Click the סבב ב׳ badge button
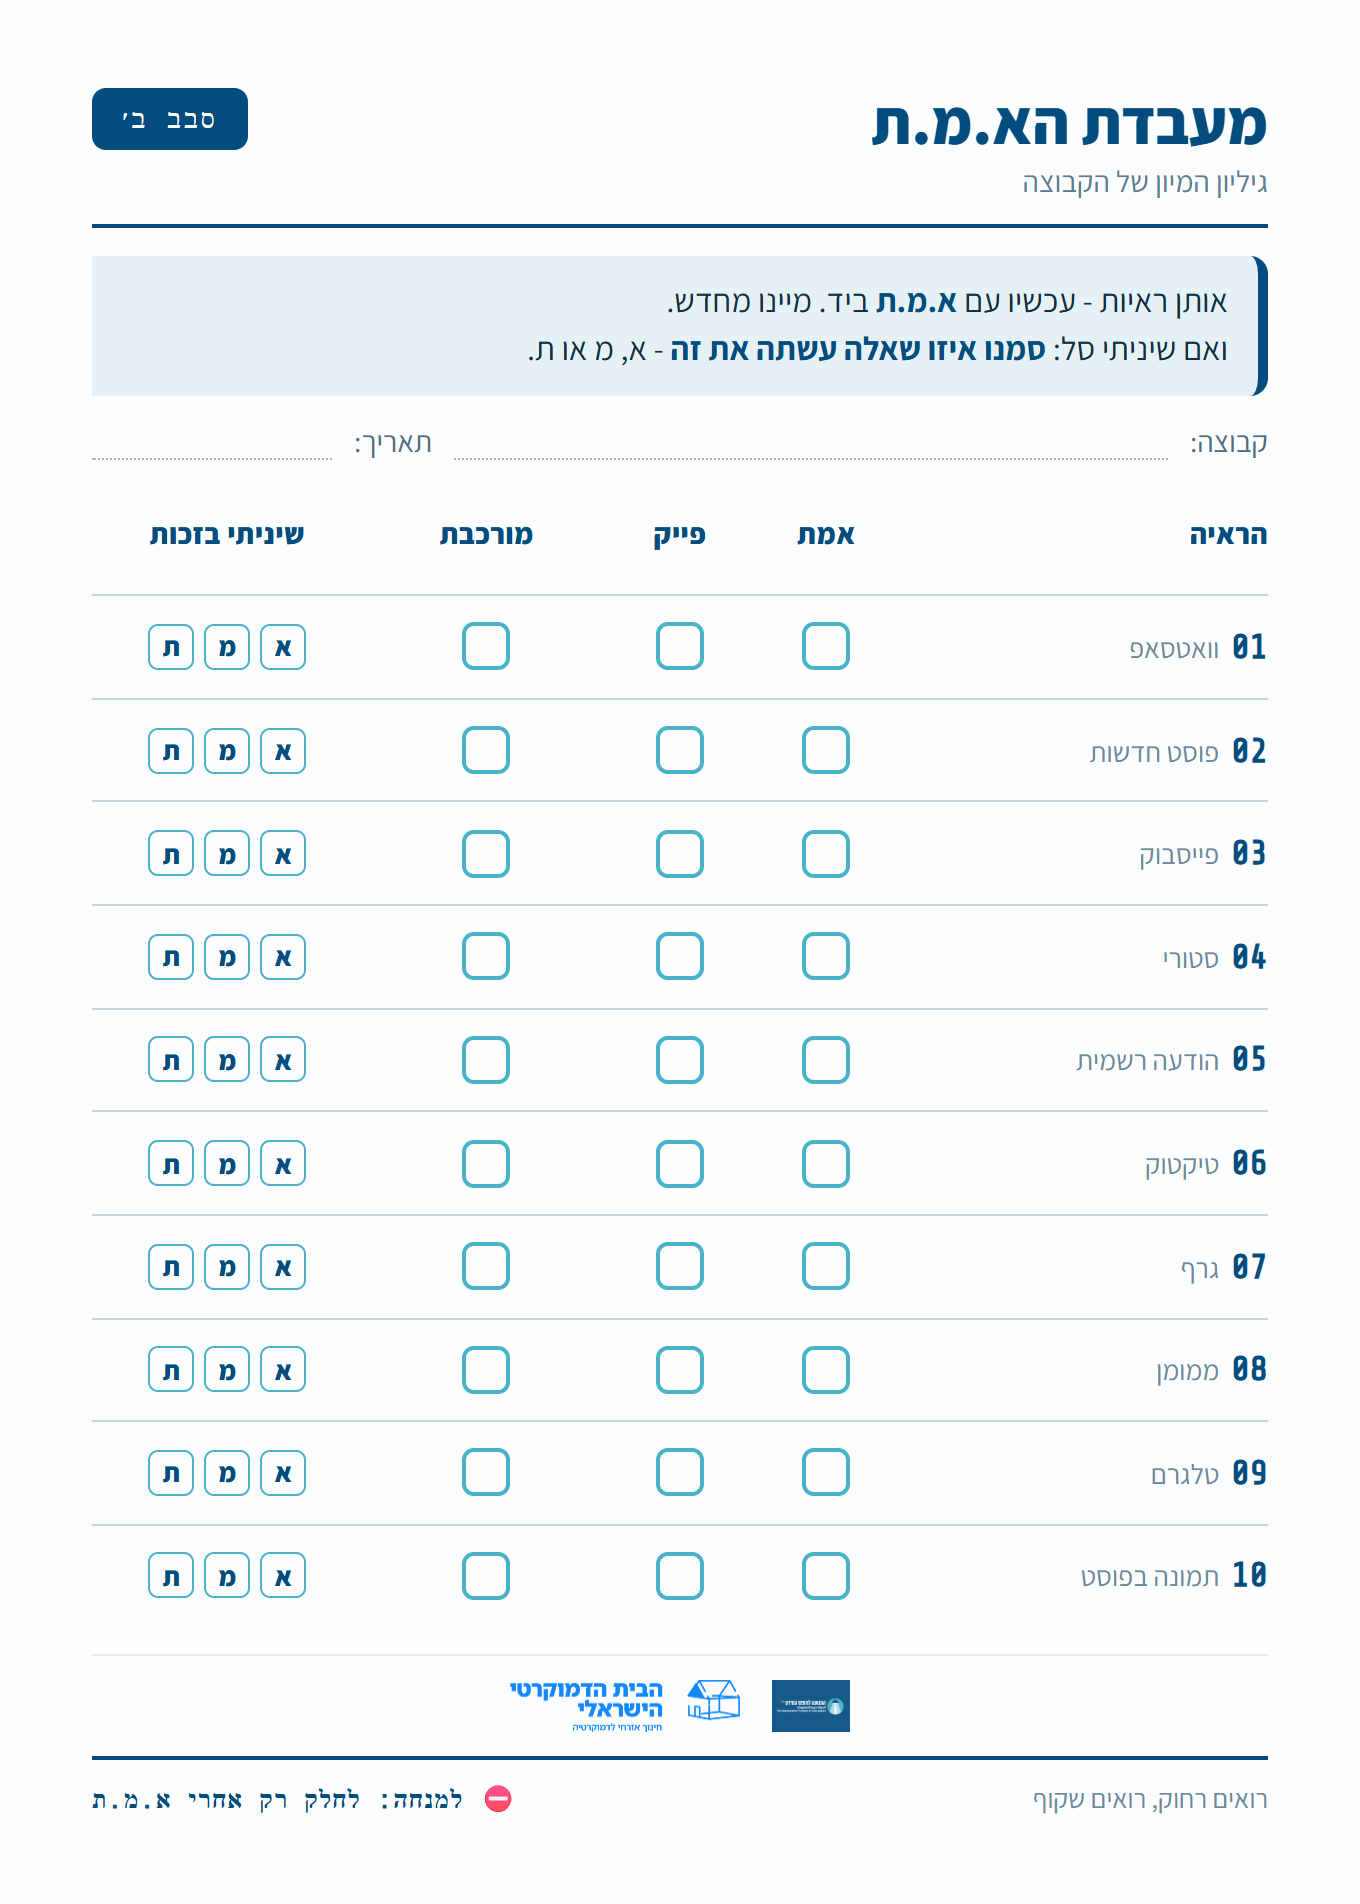This screenshot has height=1904, width=1360. click(x=170, y=119)
